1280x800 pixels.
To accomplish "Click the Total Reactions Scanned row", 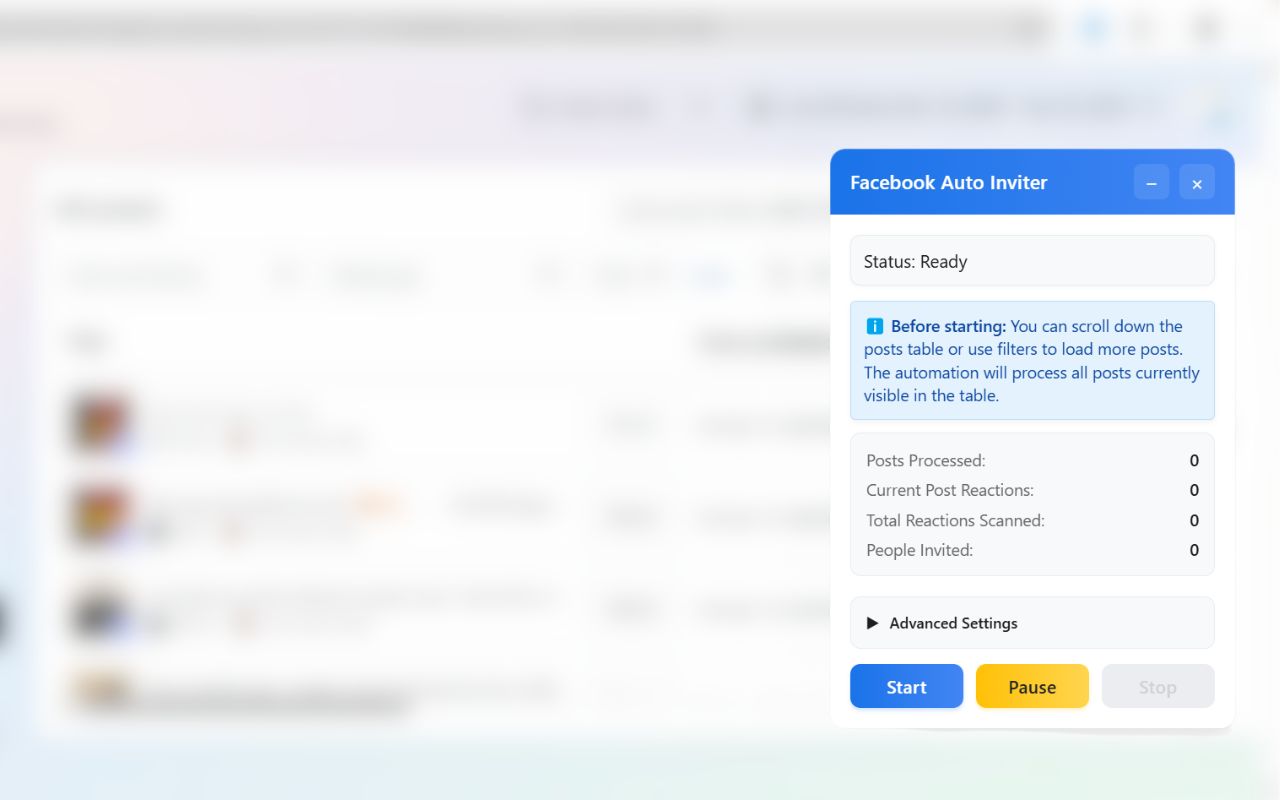I will tap(1032, 520).
